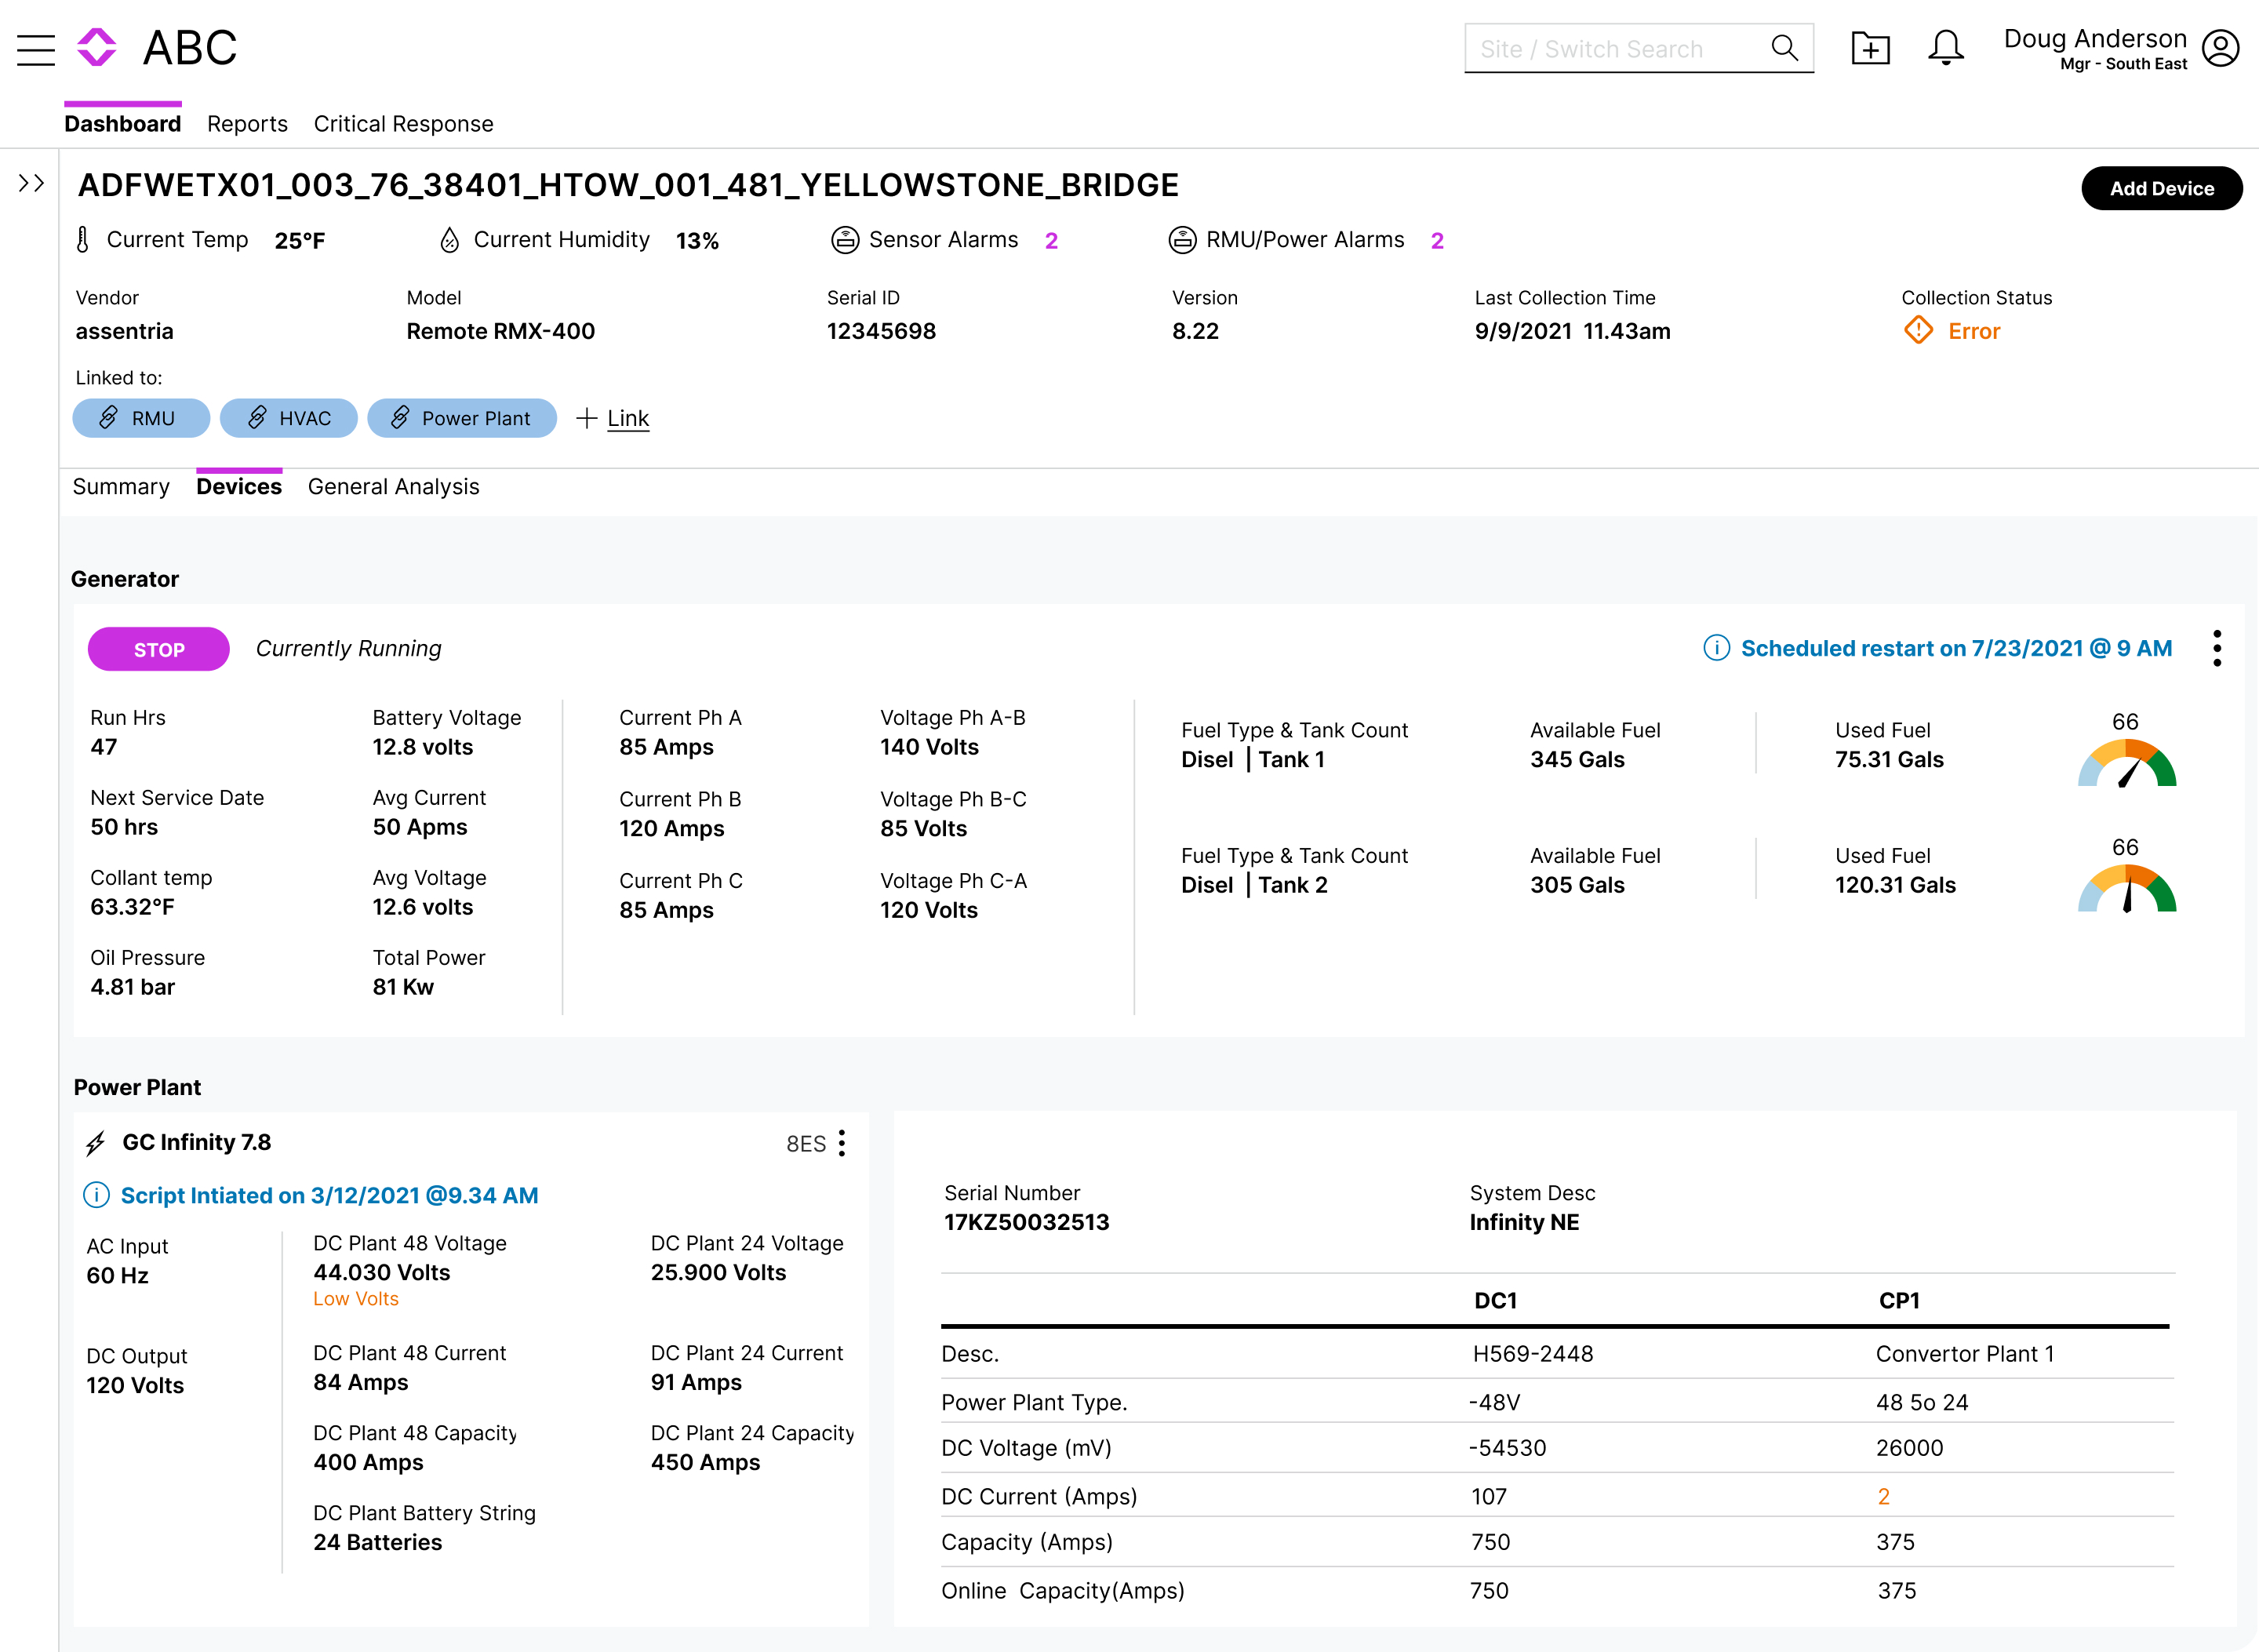The height and width of the screenshot is (1652, 2259).
Task: Open GC Infinity three-dot options menu
Action: coord(842,1143)
